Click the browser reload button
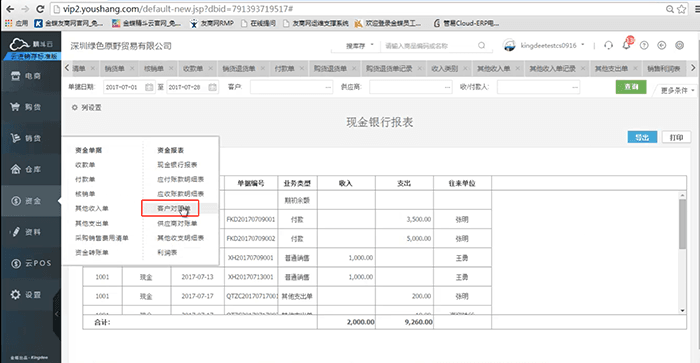The width and height of the screenshot is (700, 363). [x=40, y=8]
